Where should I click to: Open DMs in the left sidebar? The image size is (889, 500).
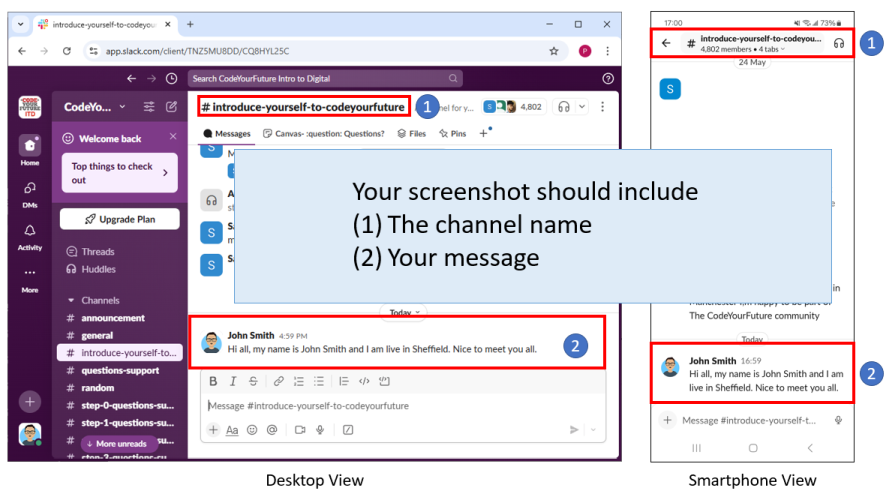tap(30, 193)
